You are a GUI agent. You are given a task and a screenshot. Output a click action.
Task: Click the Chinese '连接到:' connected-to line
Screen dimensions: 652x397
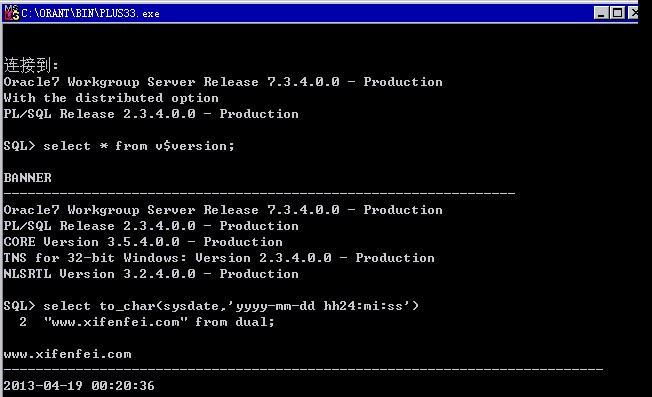click(x=31, y=65)
